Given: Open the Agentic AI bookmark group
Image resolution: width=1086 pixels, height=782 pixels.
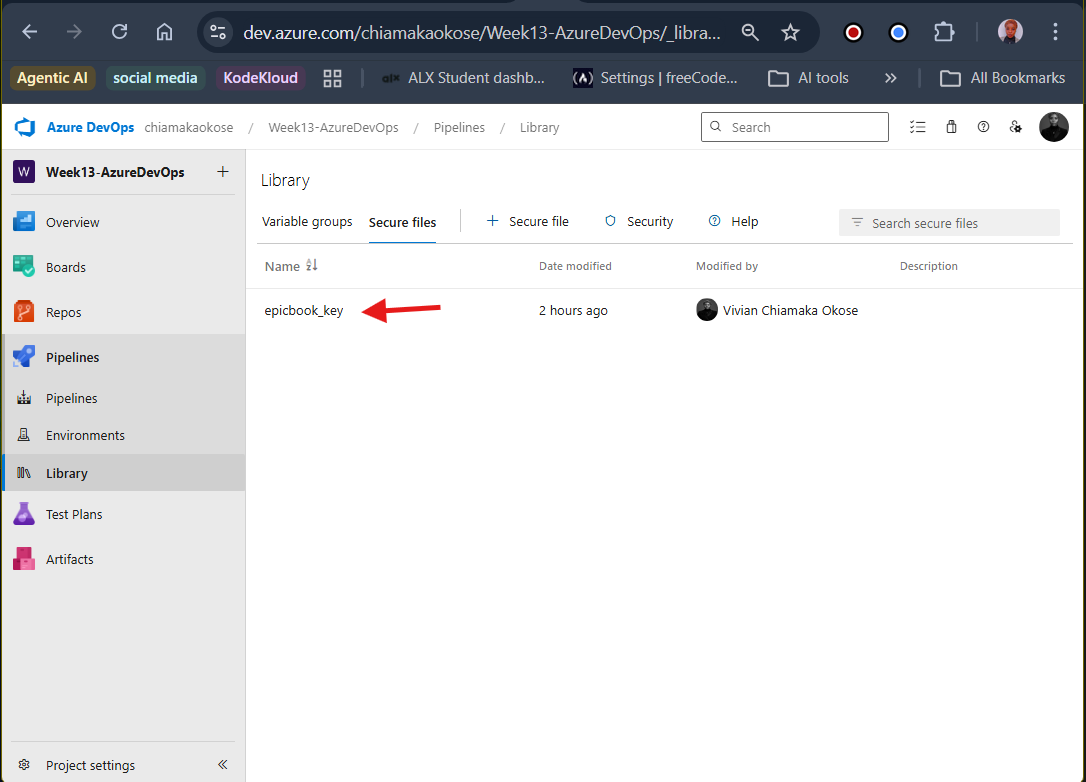Looking at the screenshot, I should [53, 78].
